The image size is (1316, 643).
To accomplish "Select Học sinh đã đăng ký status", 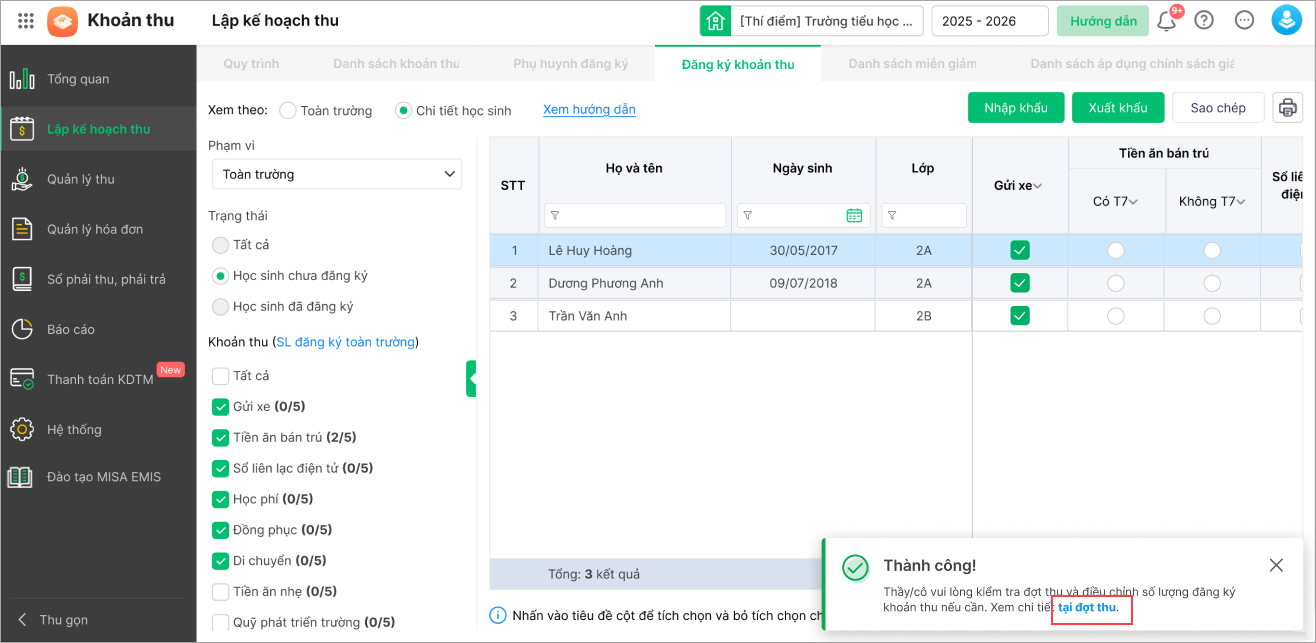I will [220, 307].
